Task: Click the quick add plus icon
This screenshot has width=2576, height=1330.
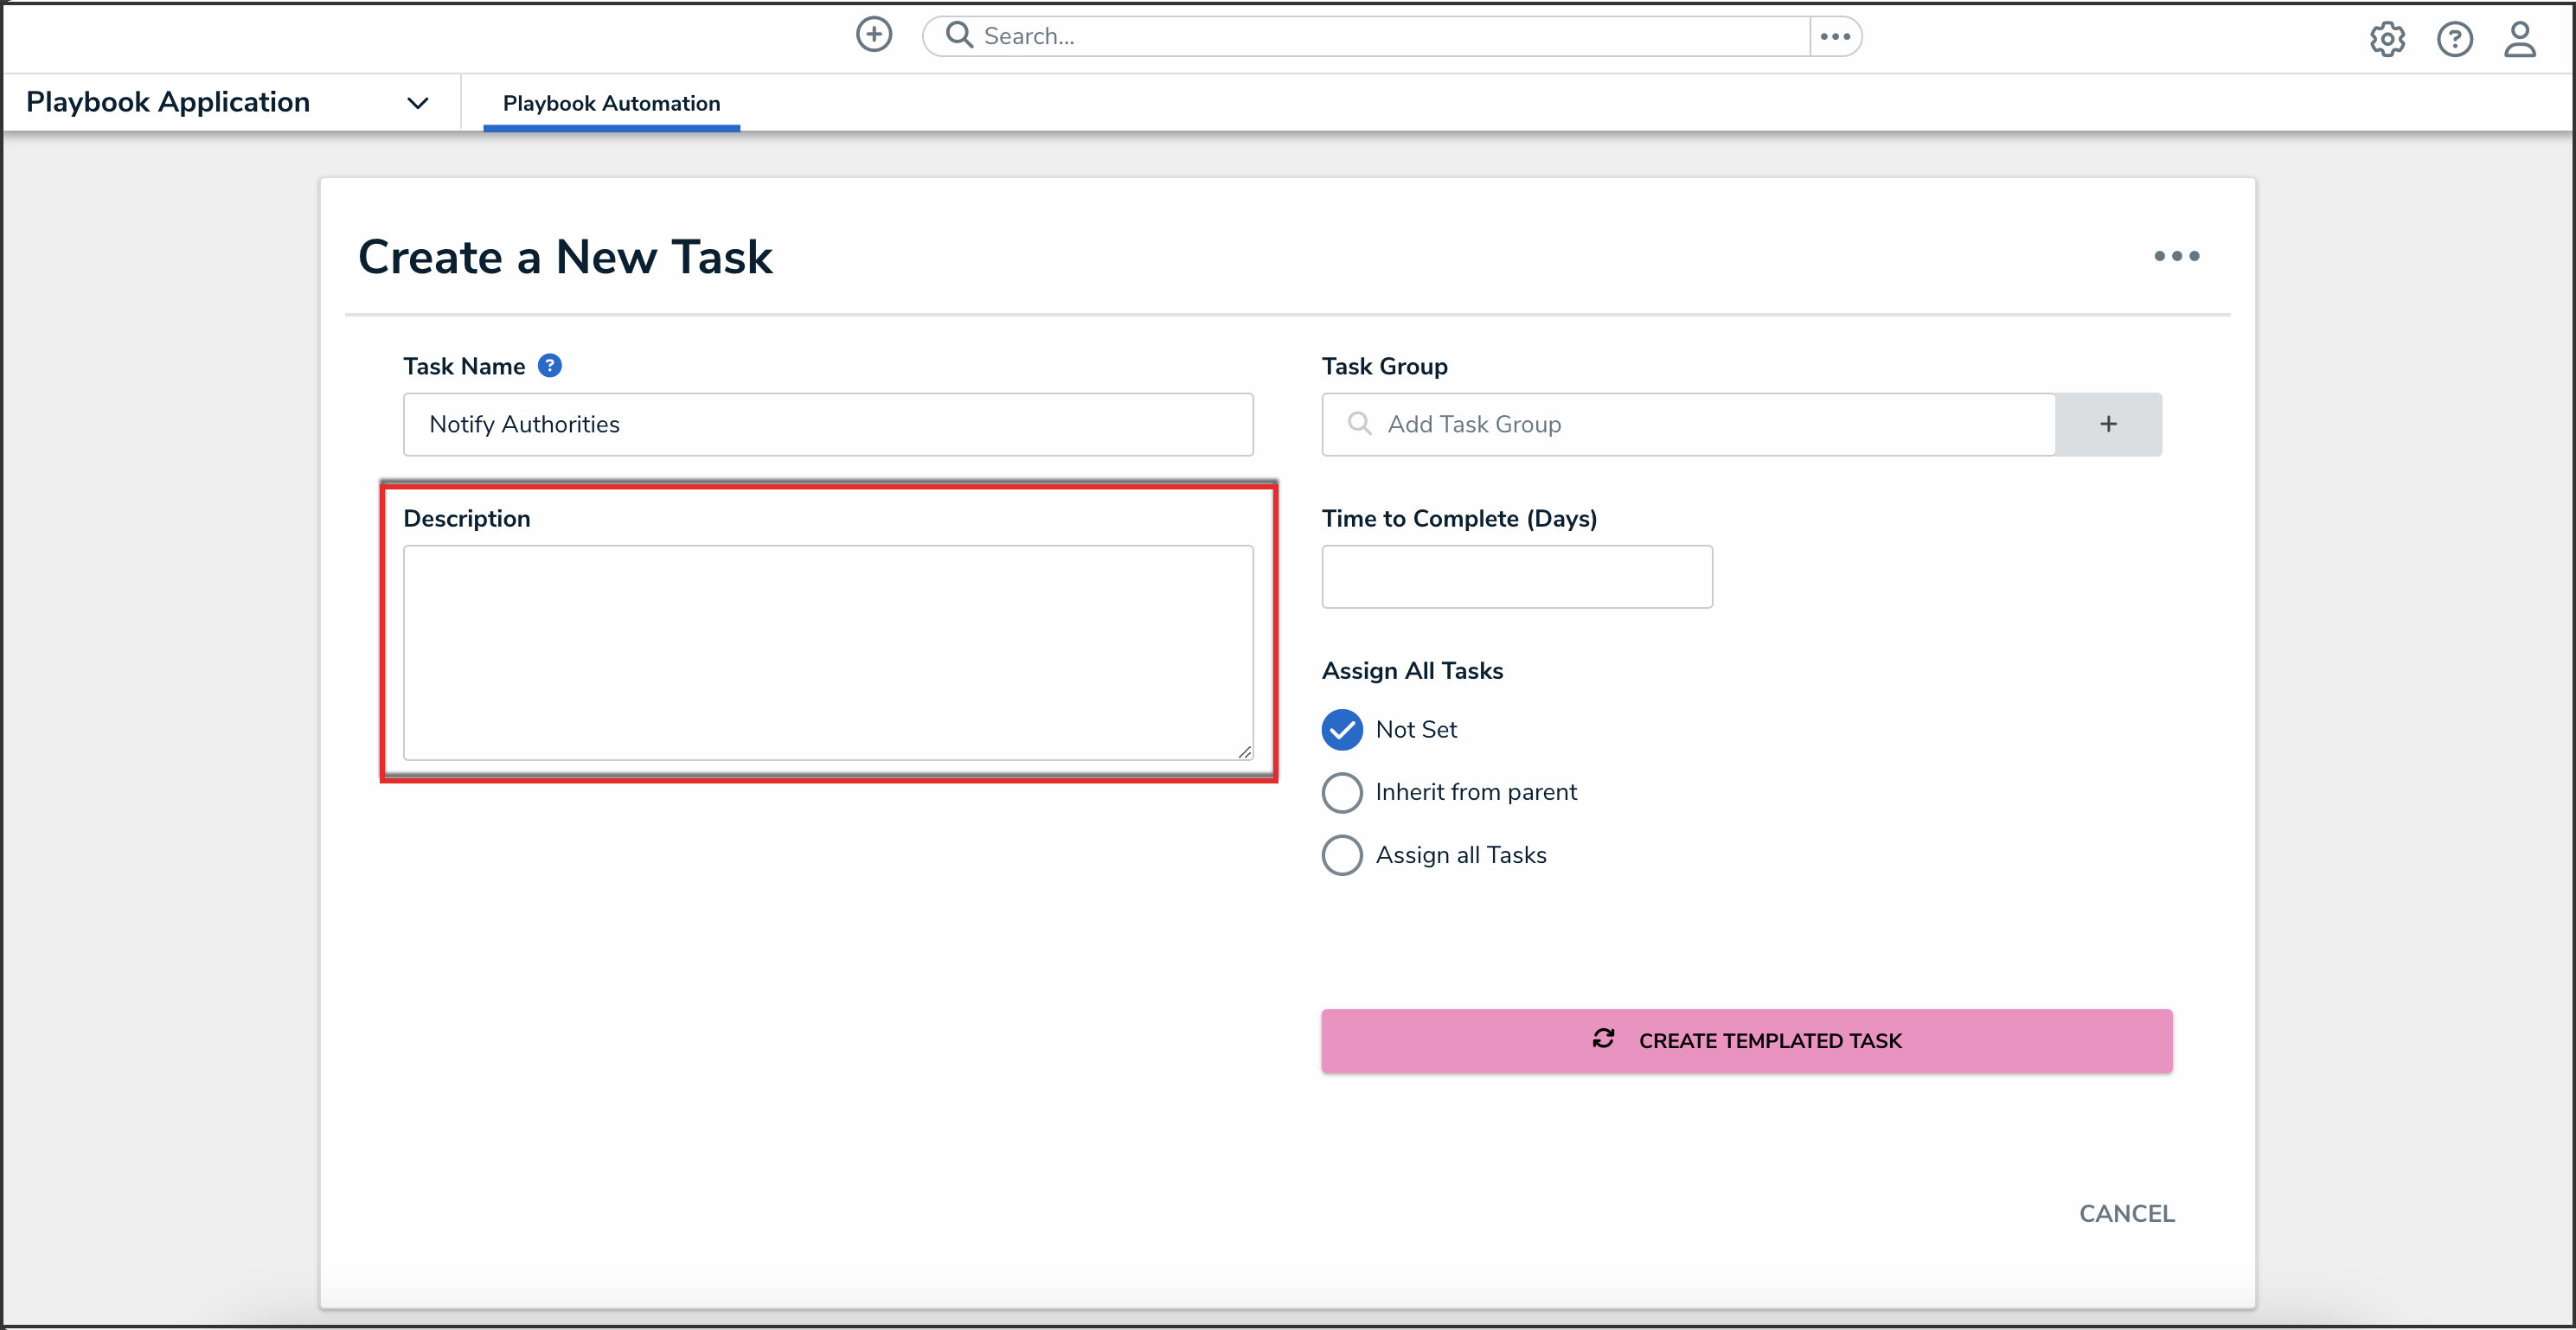Action: [x=873, y=35]
